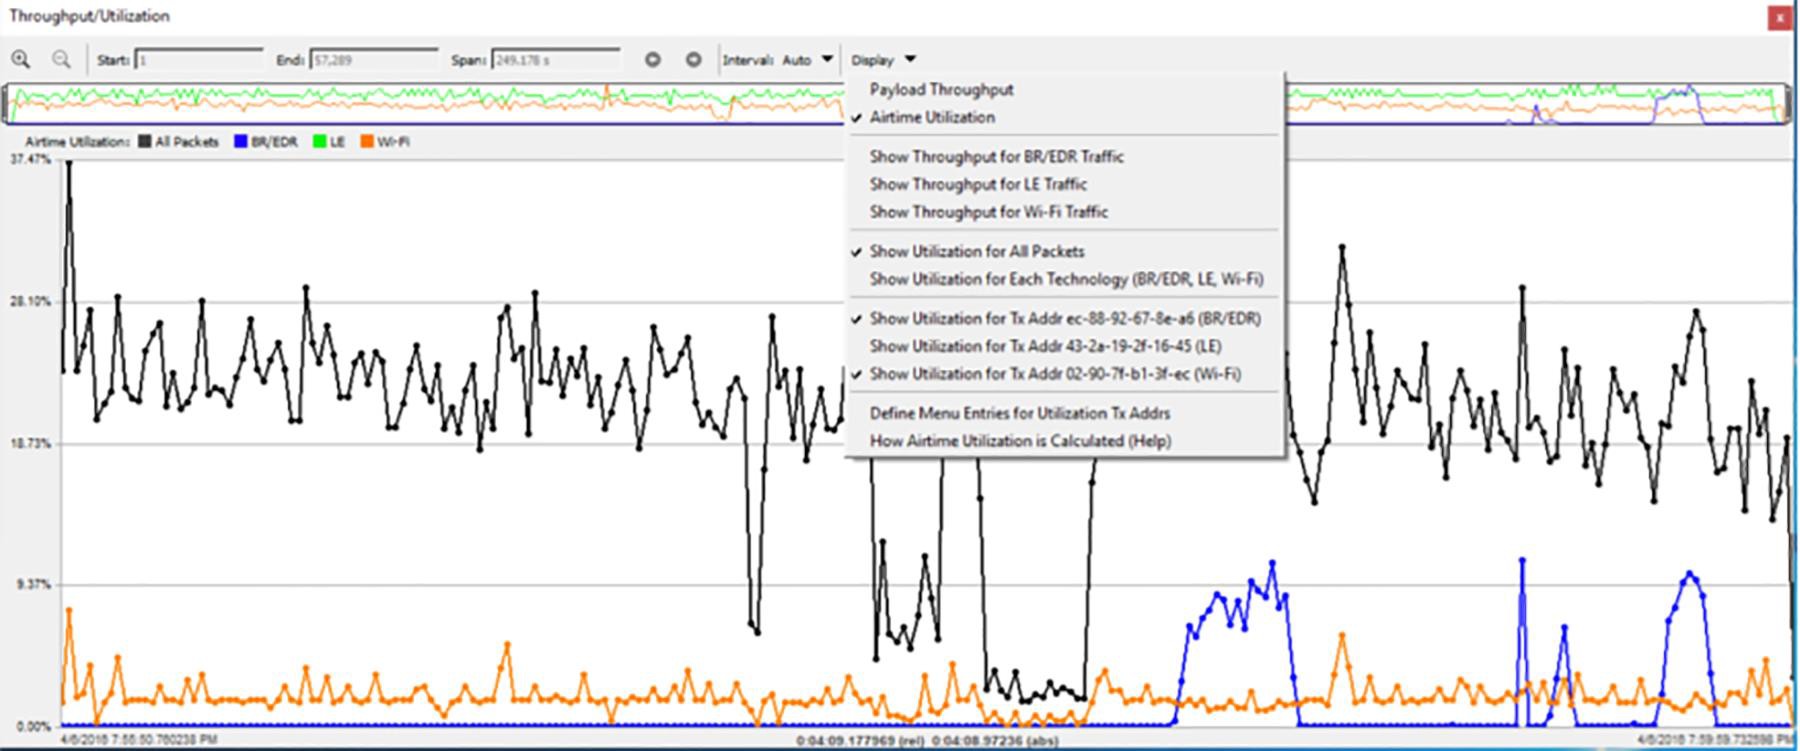The width and height of the screenshot is (1800, 751).
Task: Grab the left handle of the overview range
Action: click(7, 104)
